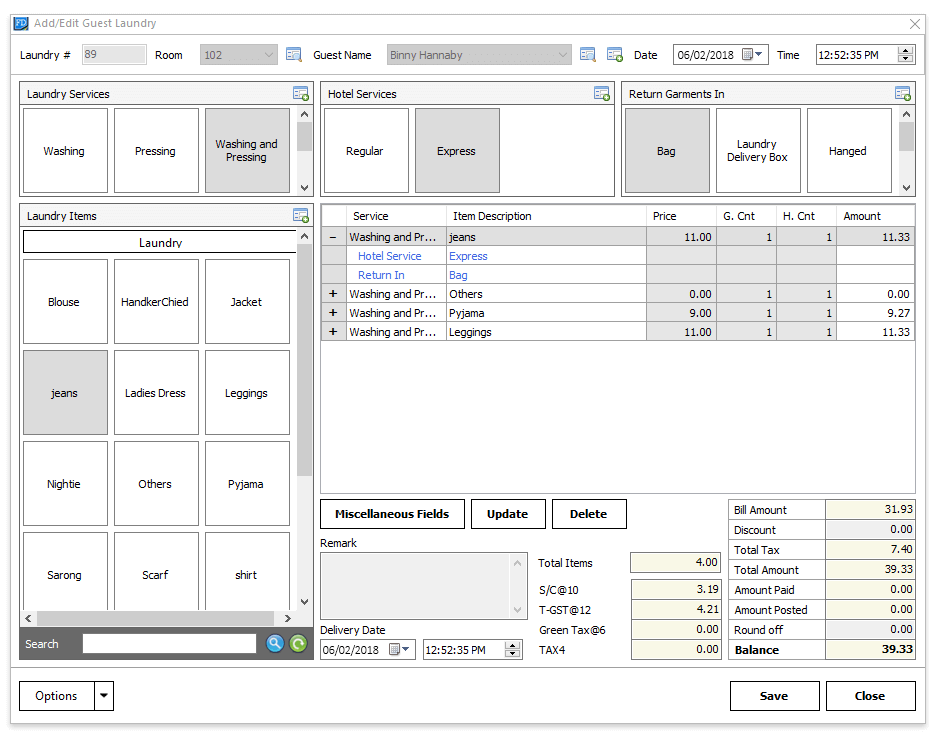The image size is (936, 739).
Task: Click the Laundry Services vertical scrollbar
Action: tap(304, 150)
